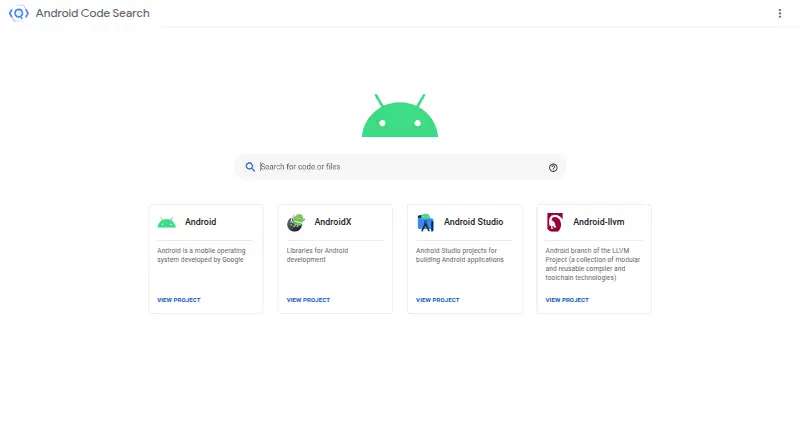Open the search help question mark icon
Screen dimensions: 800x440
[x=553, y=167]
